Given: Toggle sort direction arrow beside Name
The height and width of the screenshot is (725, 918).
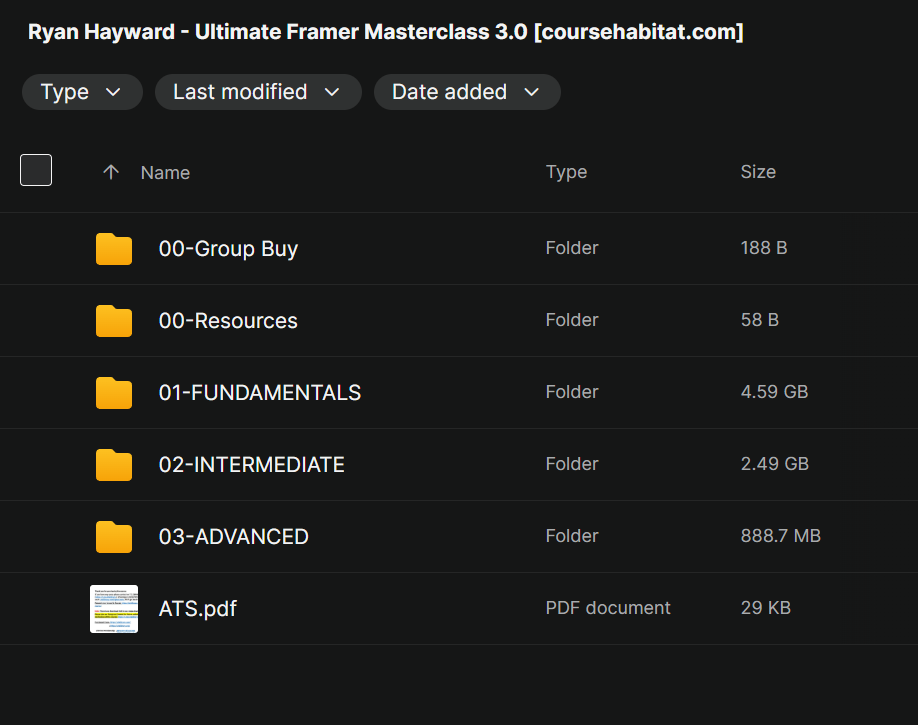Looking at the screenshot, I should 111,172.
